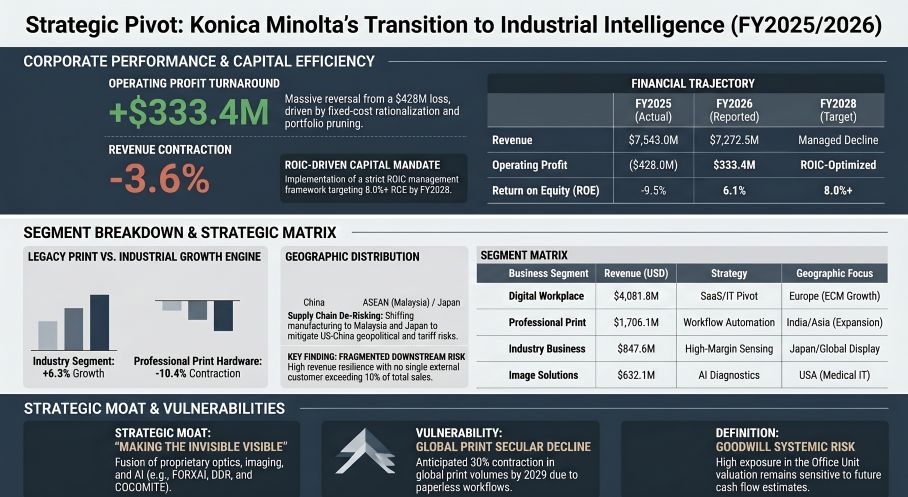Click 'SEGMENT BREAKDOWN & STRATEGIC MATRIX' heading
The image size is (908, 497).
180,233
